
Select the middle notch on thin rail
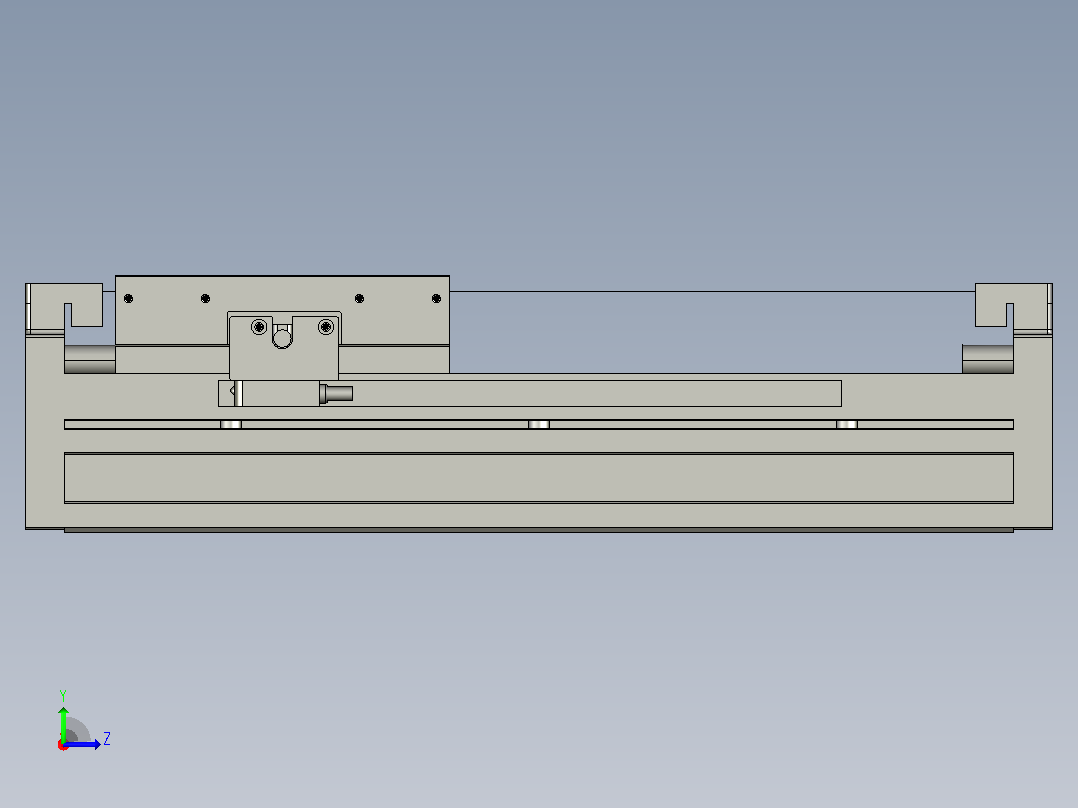(539, 424)
